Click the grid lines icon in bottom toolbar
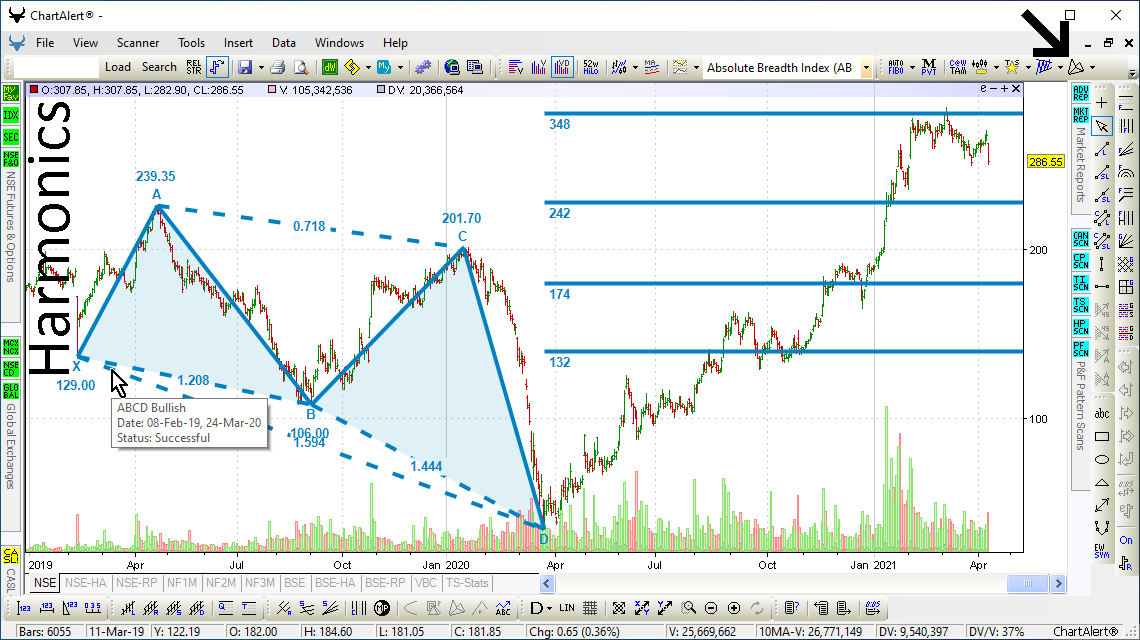 590,608
